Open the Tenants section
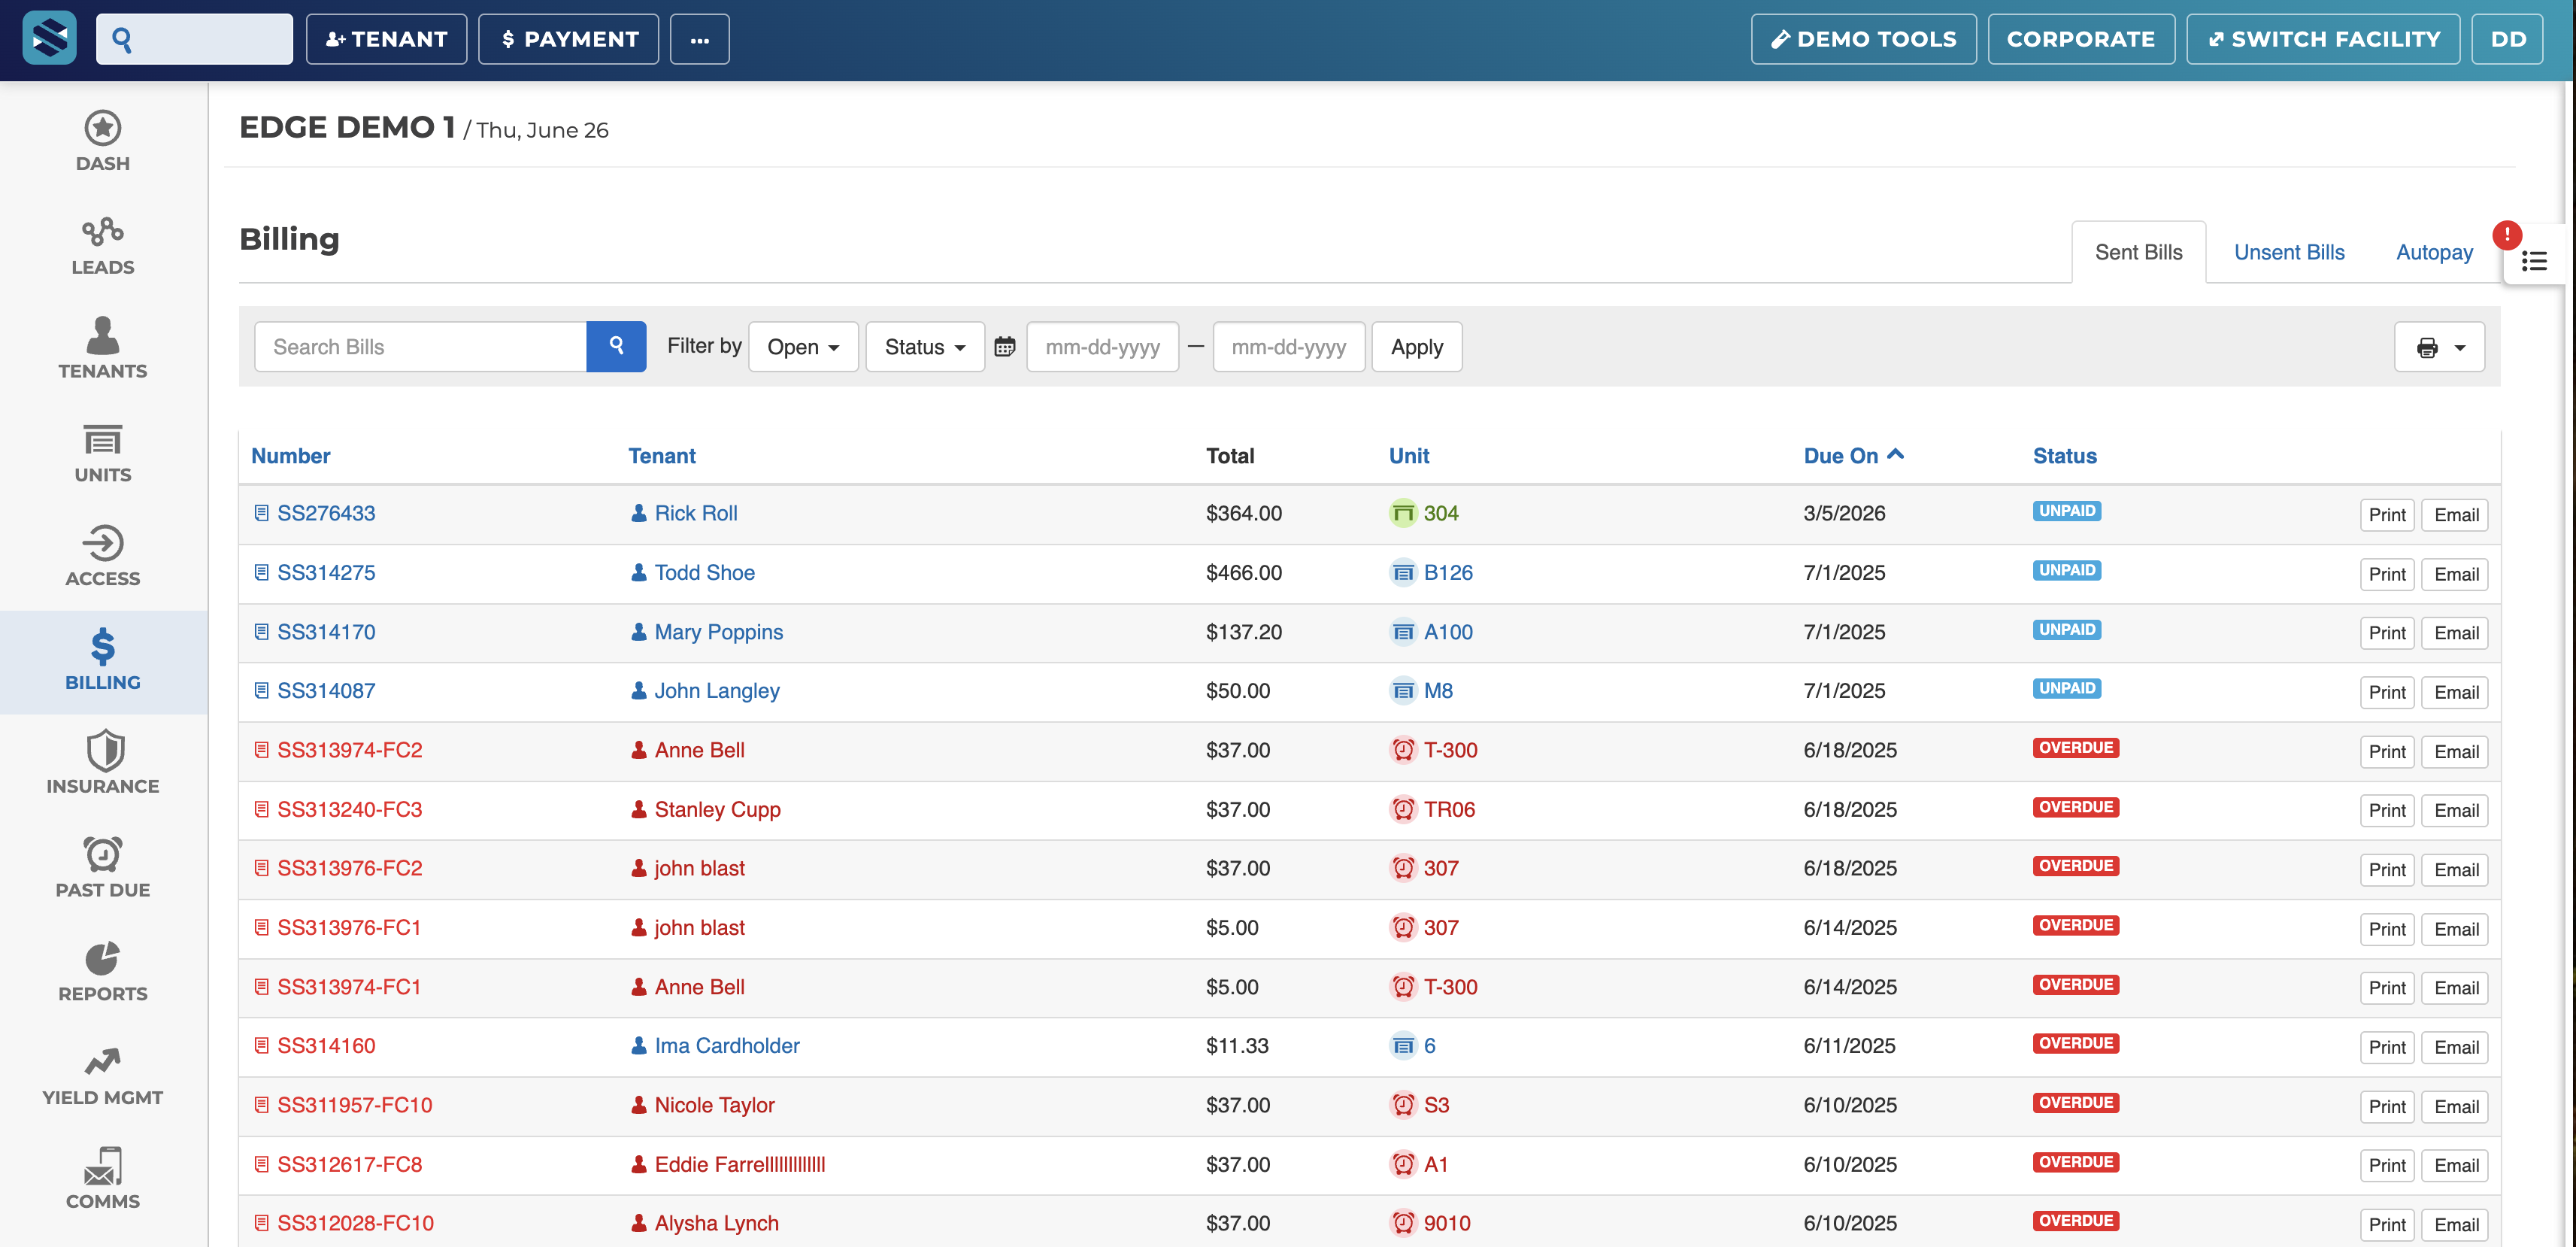The height and width of the screenshot is (1247, 2576). [x=102, y=349]
